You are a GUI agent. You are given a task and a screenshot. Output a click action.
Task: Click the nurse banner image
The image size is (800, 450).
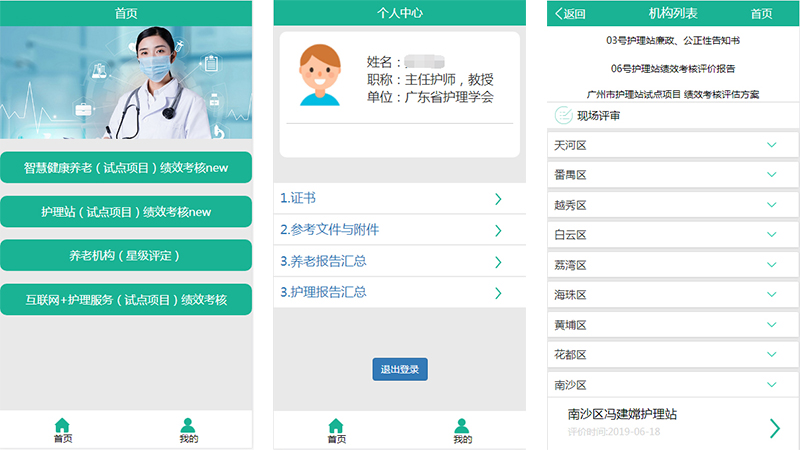126,82
